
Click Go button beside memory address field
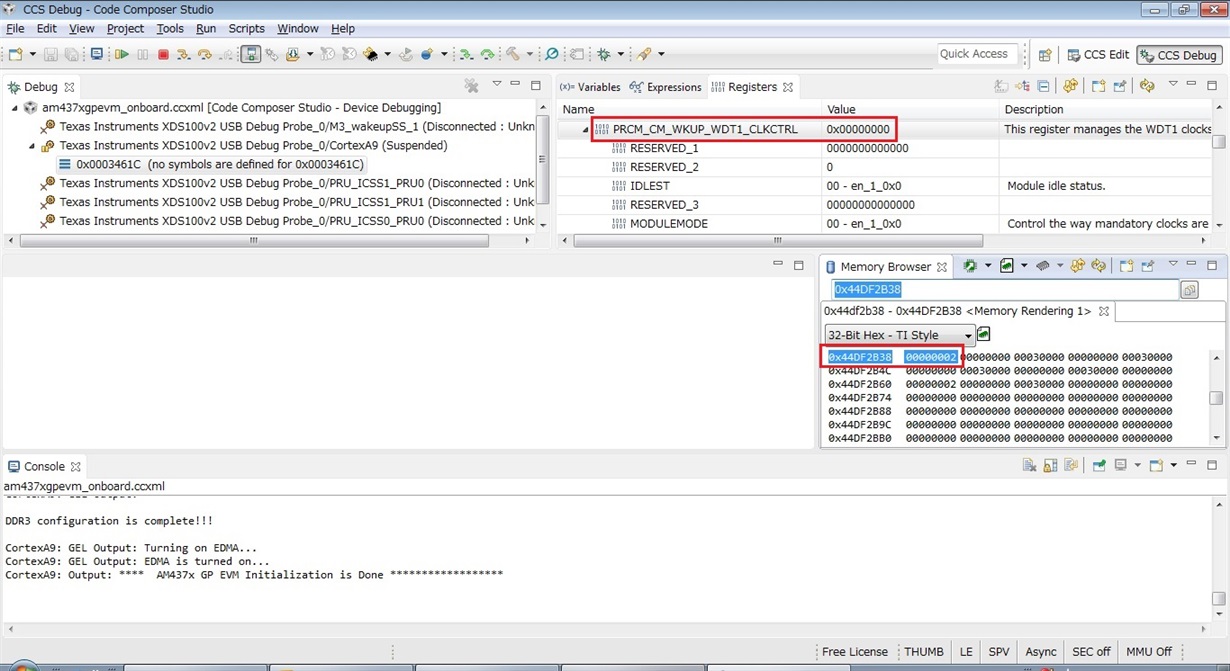(x=1189, y=290)
